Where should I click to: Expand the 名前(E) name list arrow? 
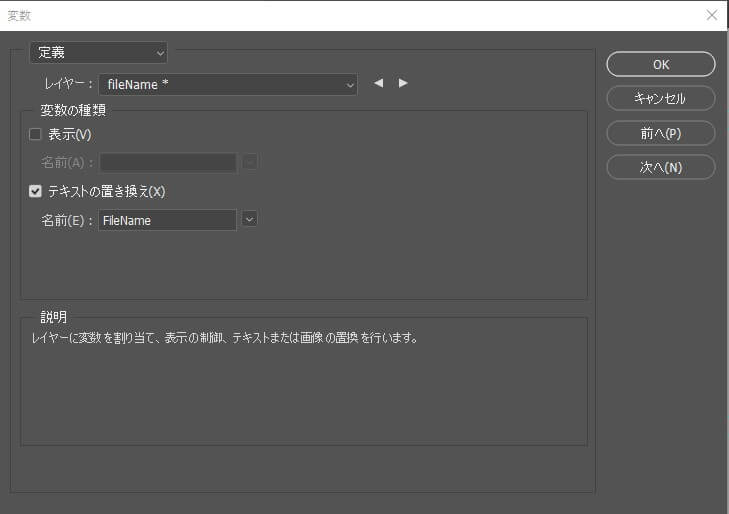(x=250, y=219)
